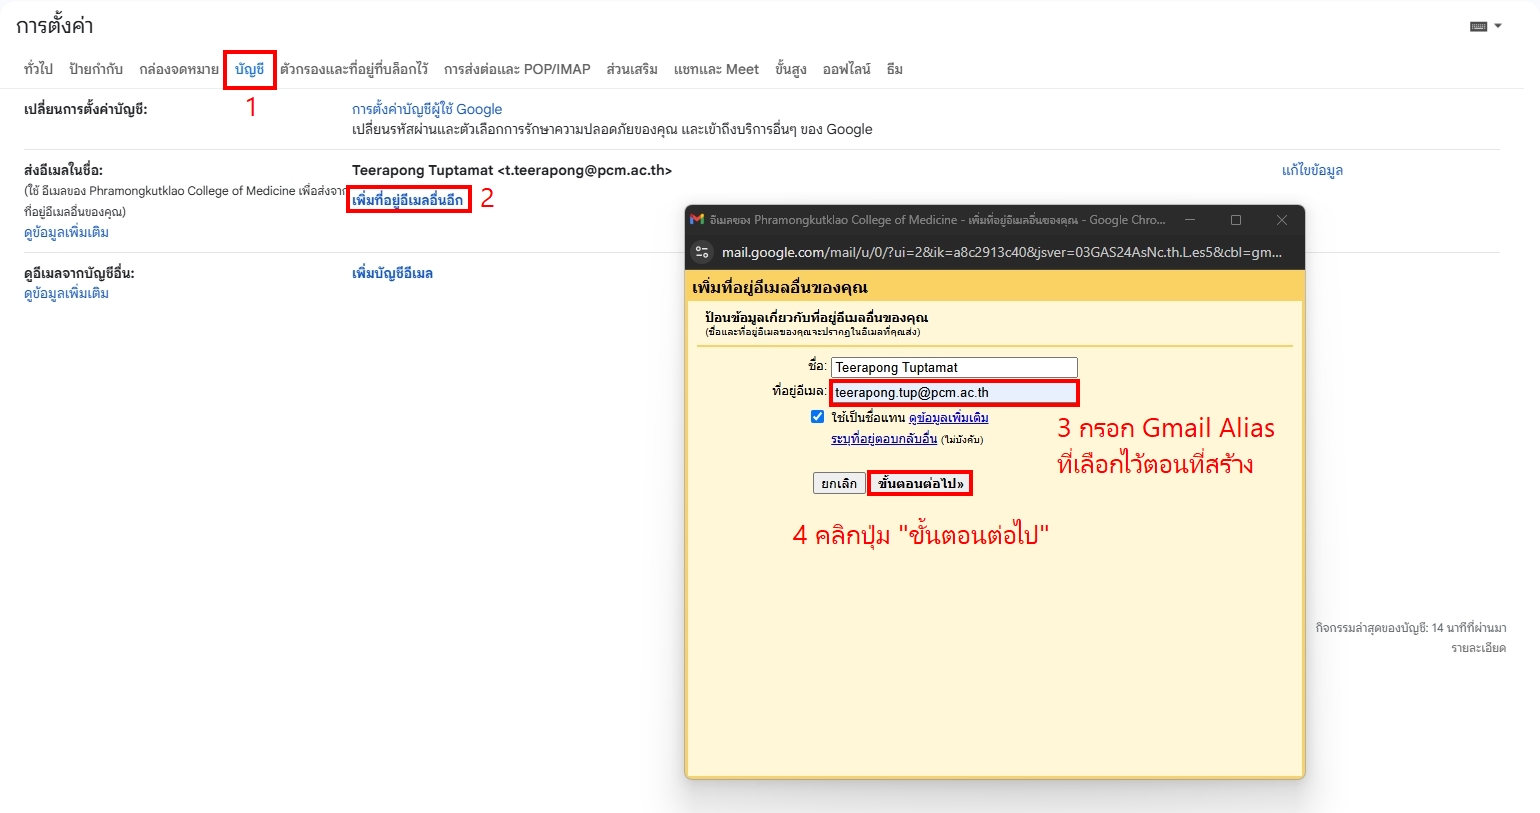
Task: Open การตั้งค่าบัญชีผู้ใช้ Google link
Action: tap(427, 109)
